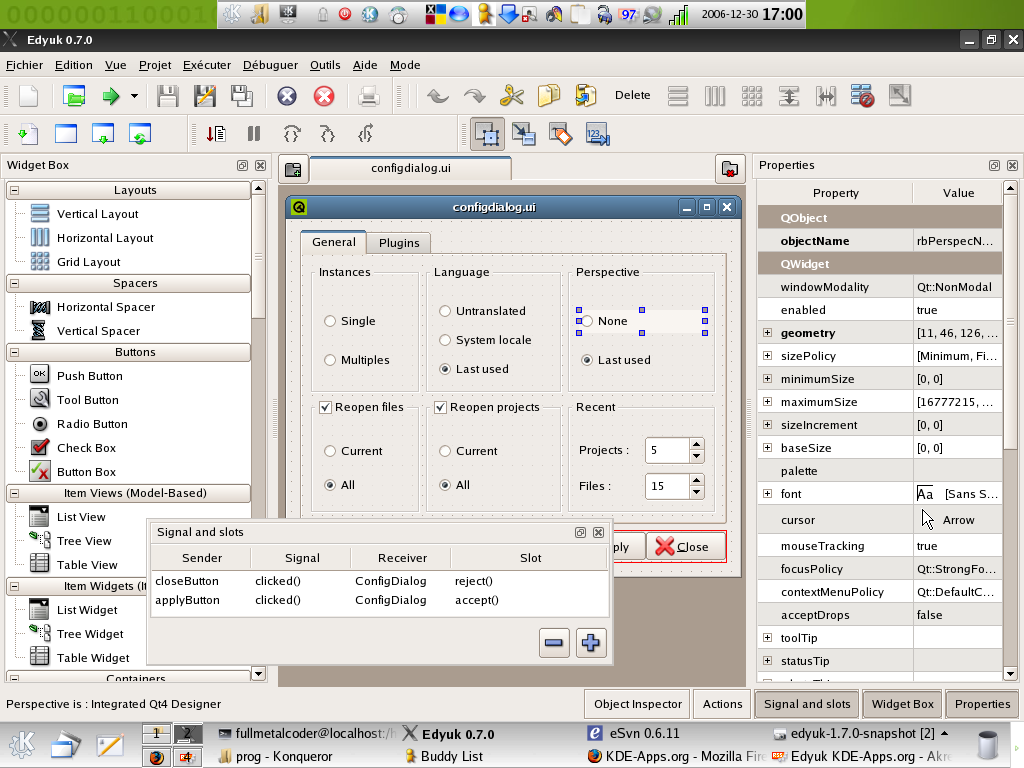
Task: Select the Edit Widgets mode icon
Action: [487, 135]
